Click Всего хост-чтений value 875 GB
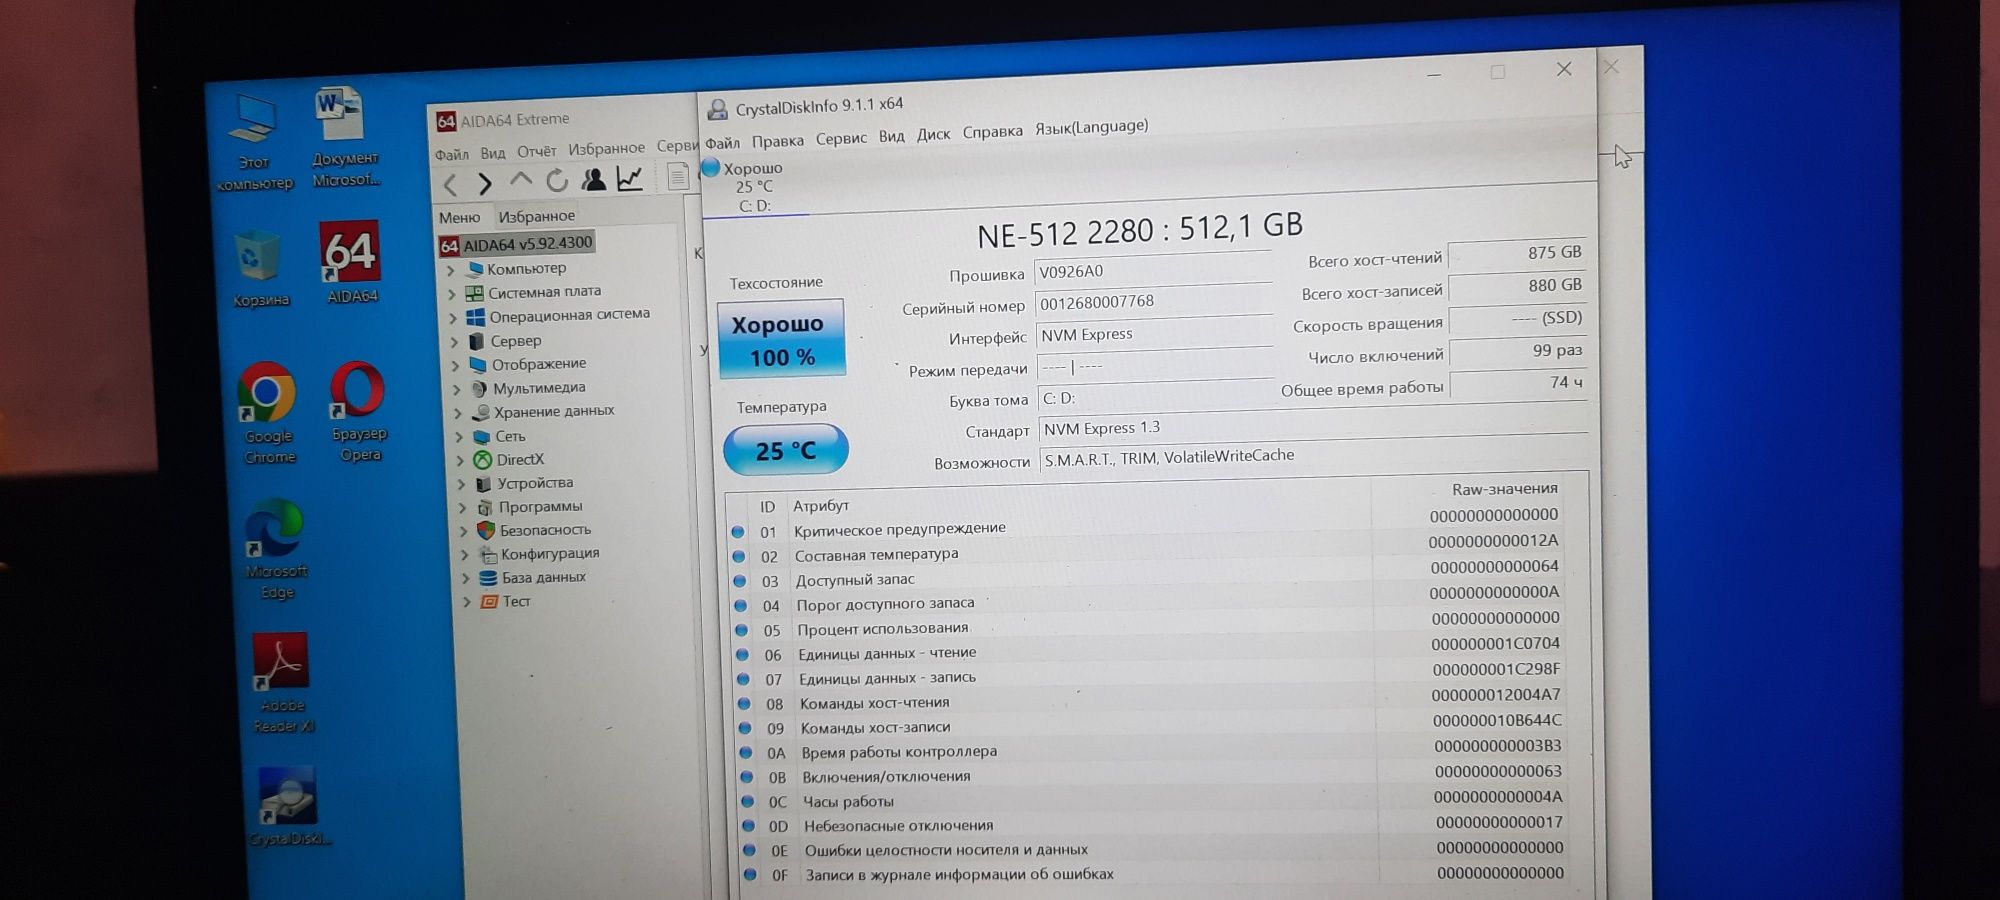Image resolution: width=2000 pixels, height=900 pixels. (1516, 254)
